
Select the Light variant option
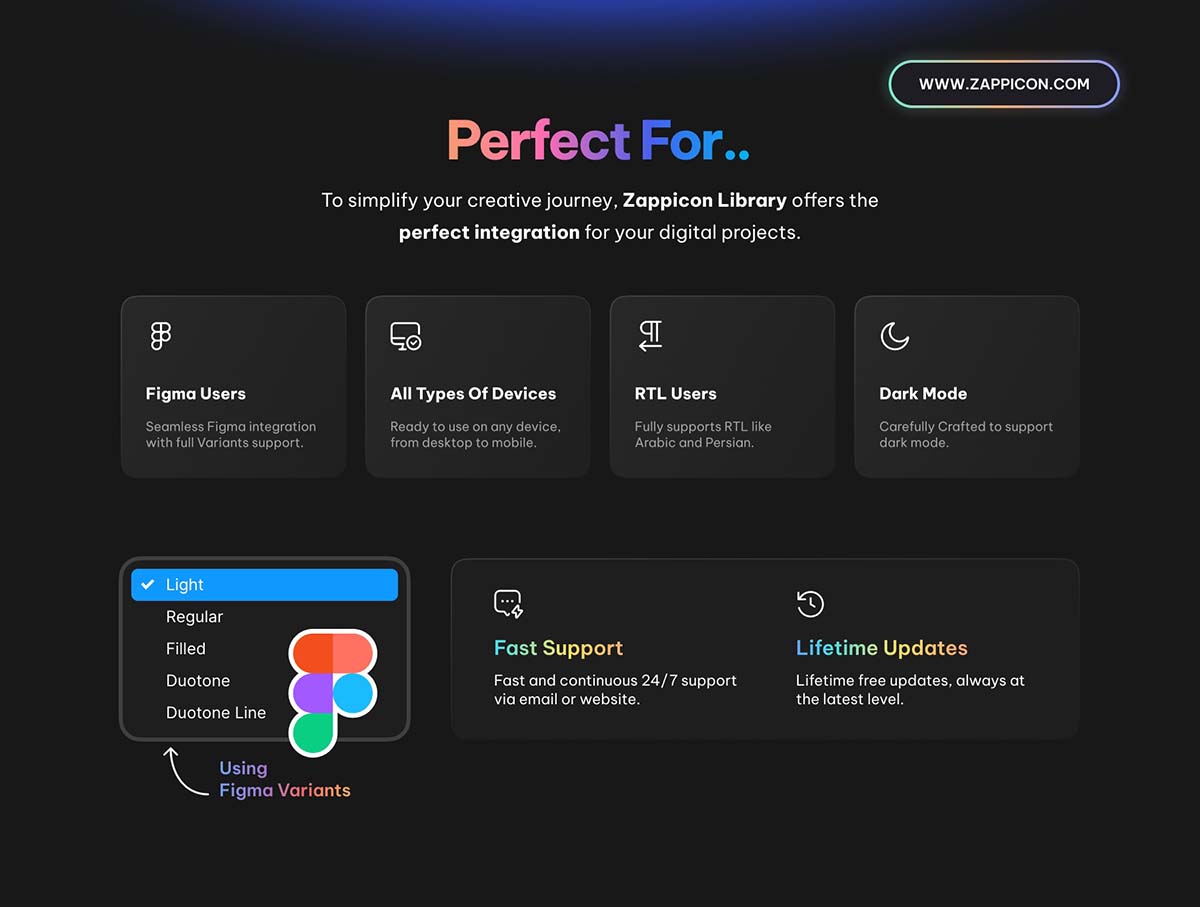(264, 585)
